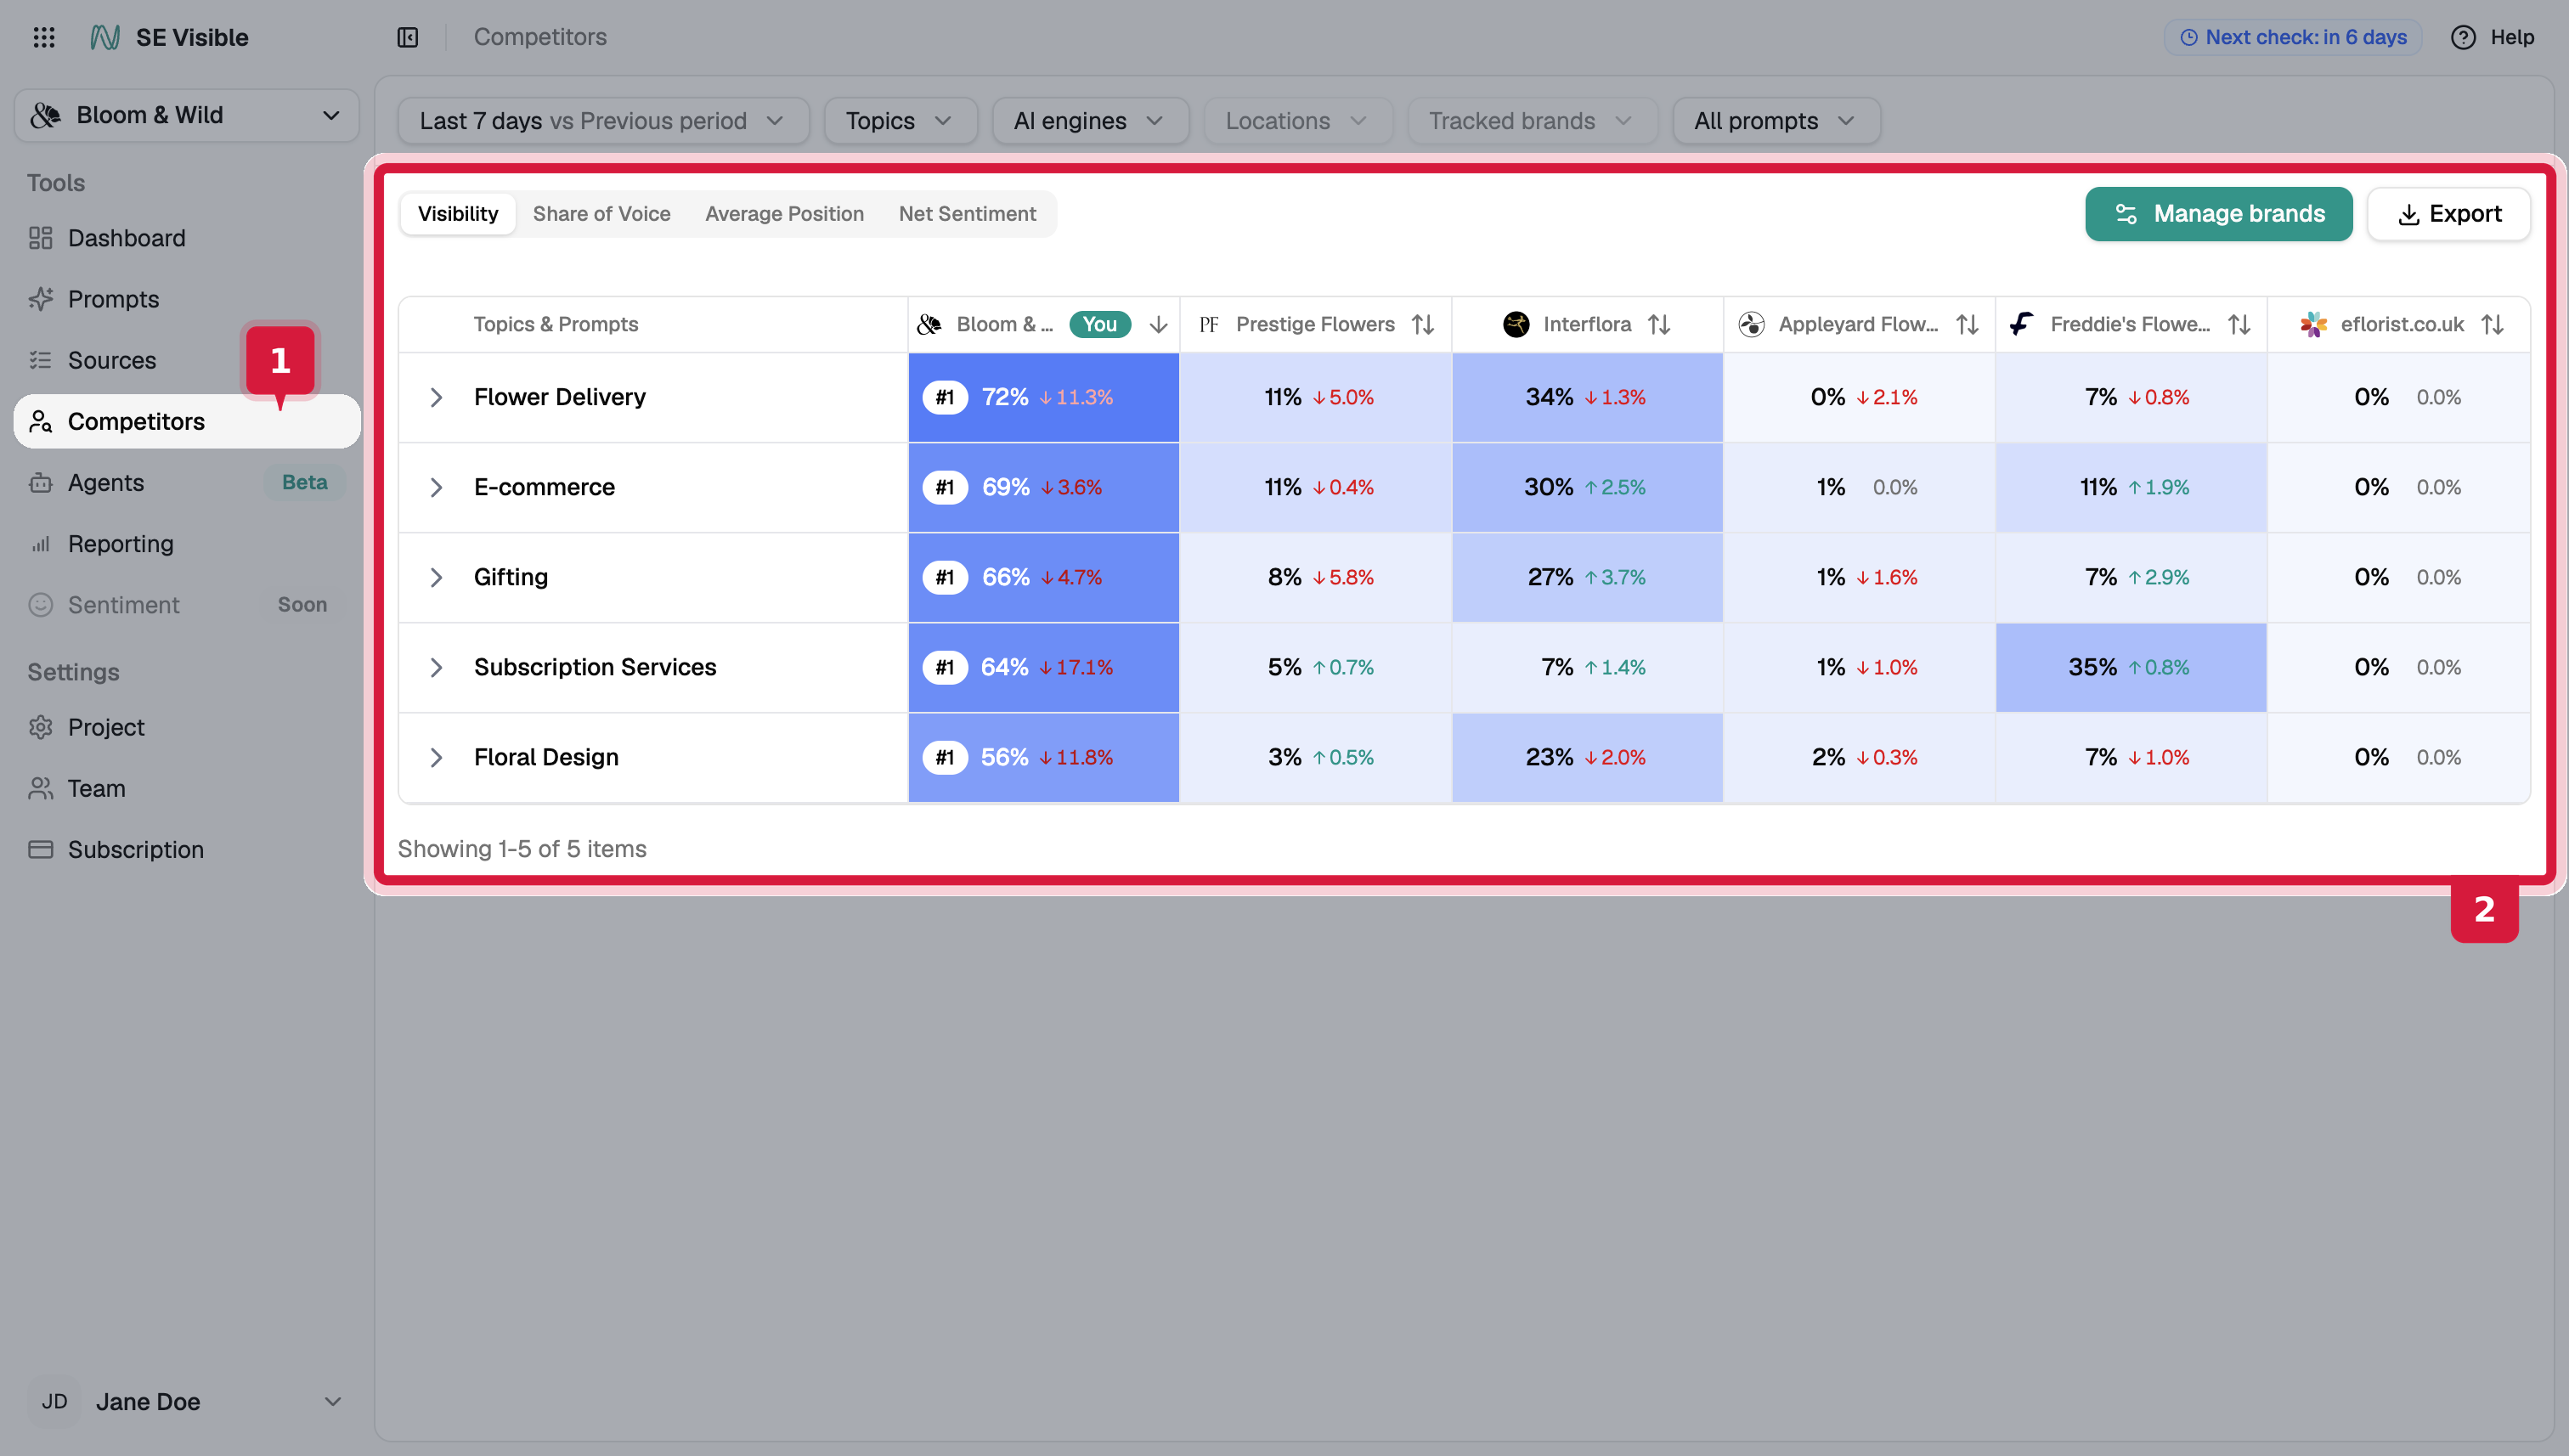The image size is (2569, 1456).
Task: Open Reporting in the sidebar
Action: (x=187, y=544)
